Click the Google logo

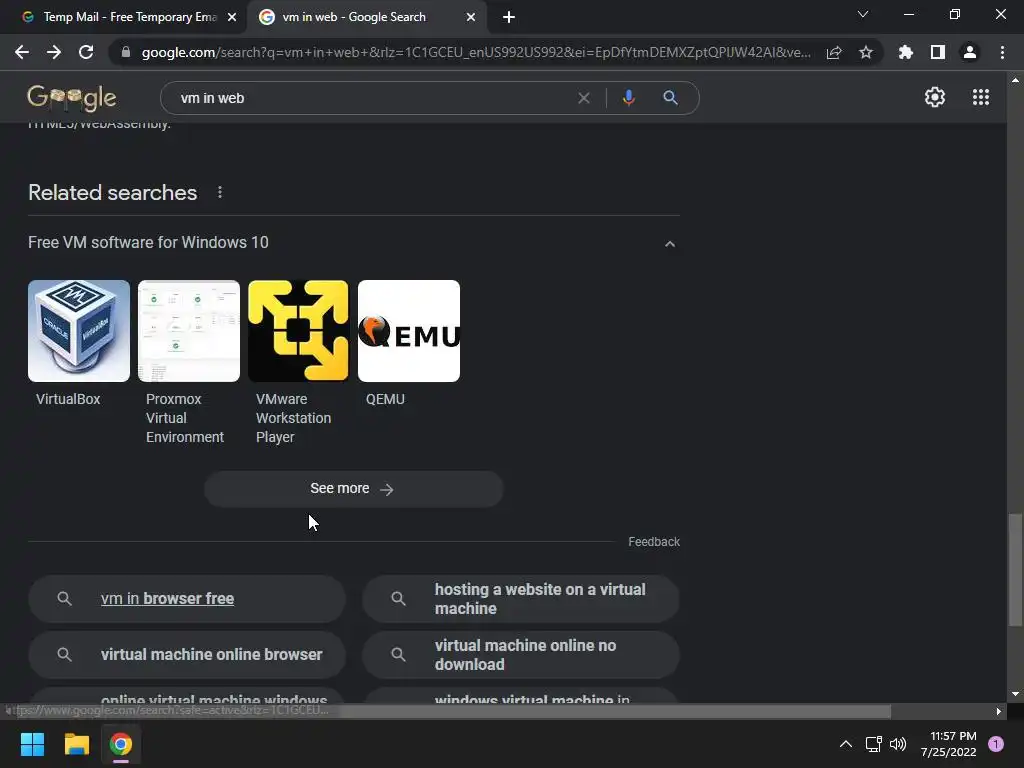[x=72, y=98]
